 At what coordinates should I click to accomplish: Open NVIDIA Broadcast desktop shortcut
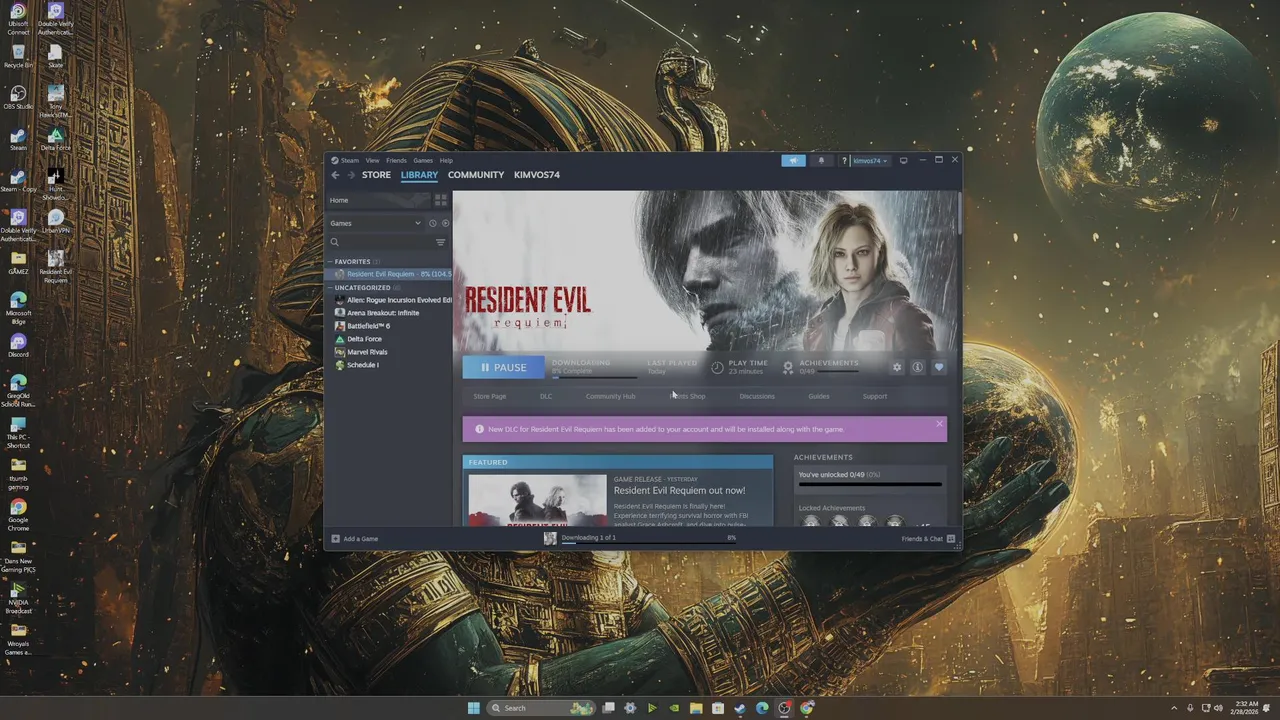[18, 598]
